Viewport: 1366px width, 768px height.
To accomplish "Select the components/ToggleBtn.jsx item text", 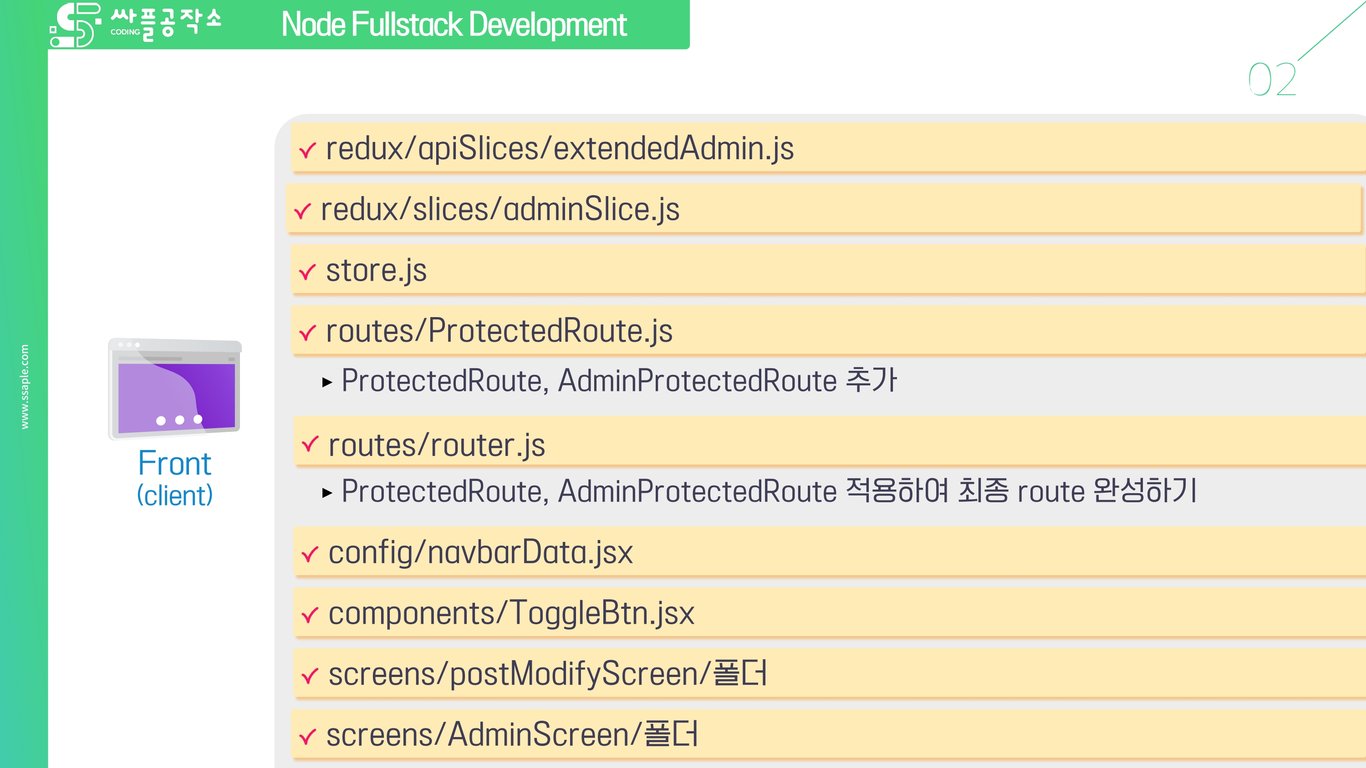I will [x=511, y=613].
